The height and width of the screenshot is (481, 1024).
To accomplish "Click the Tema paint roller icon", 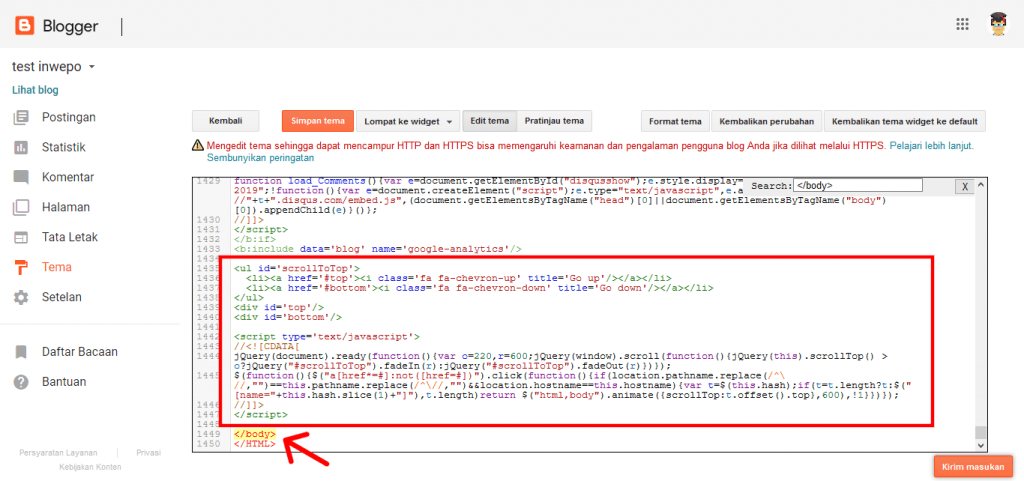I will point(22,268).
